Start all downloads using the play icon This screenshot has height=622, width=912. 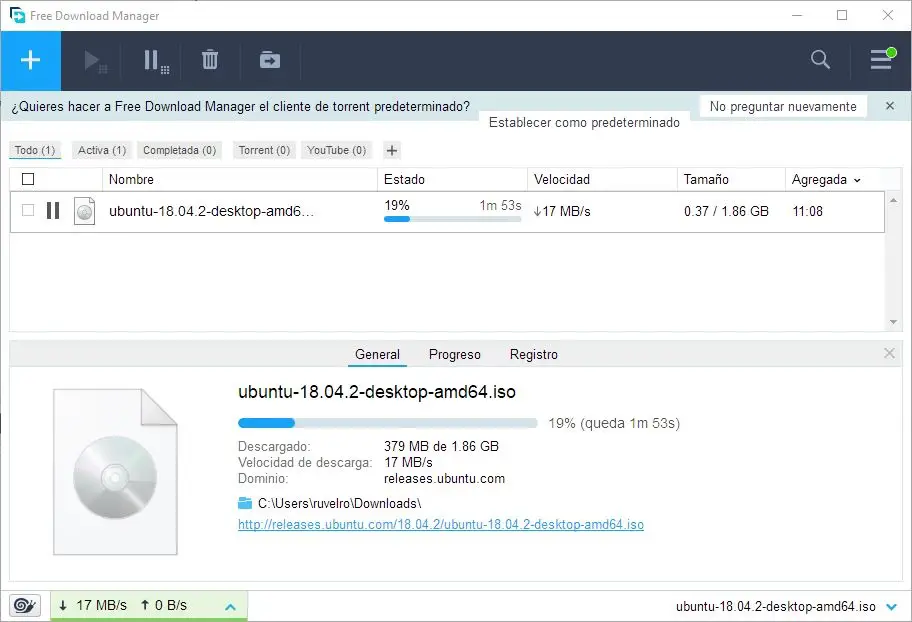tap(95, 61)
